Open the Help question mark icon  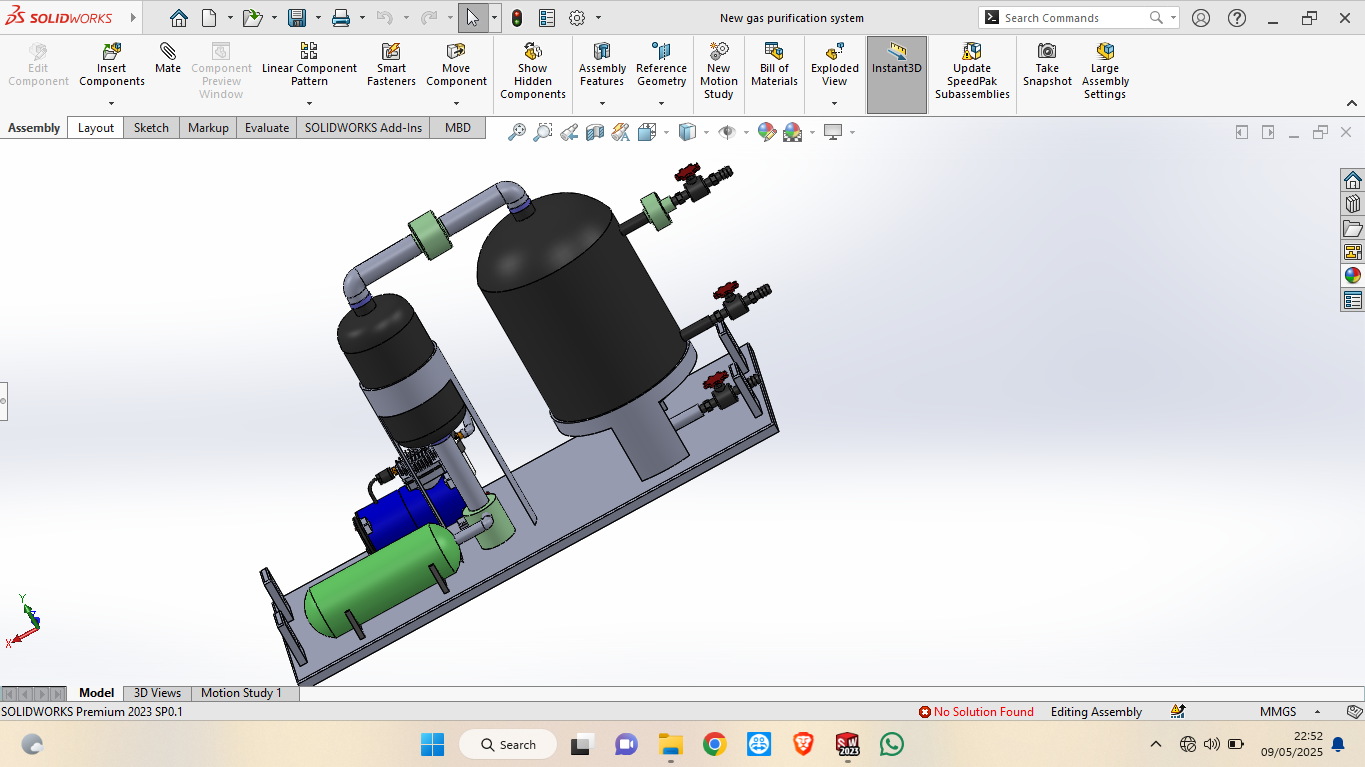1237,18
